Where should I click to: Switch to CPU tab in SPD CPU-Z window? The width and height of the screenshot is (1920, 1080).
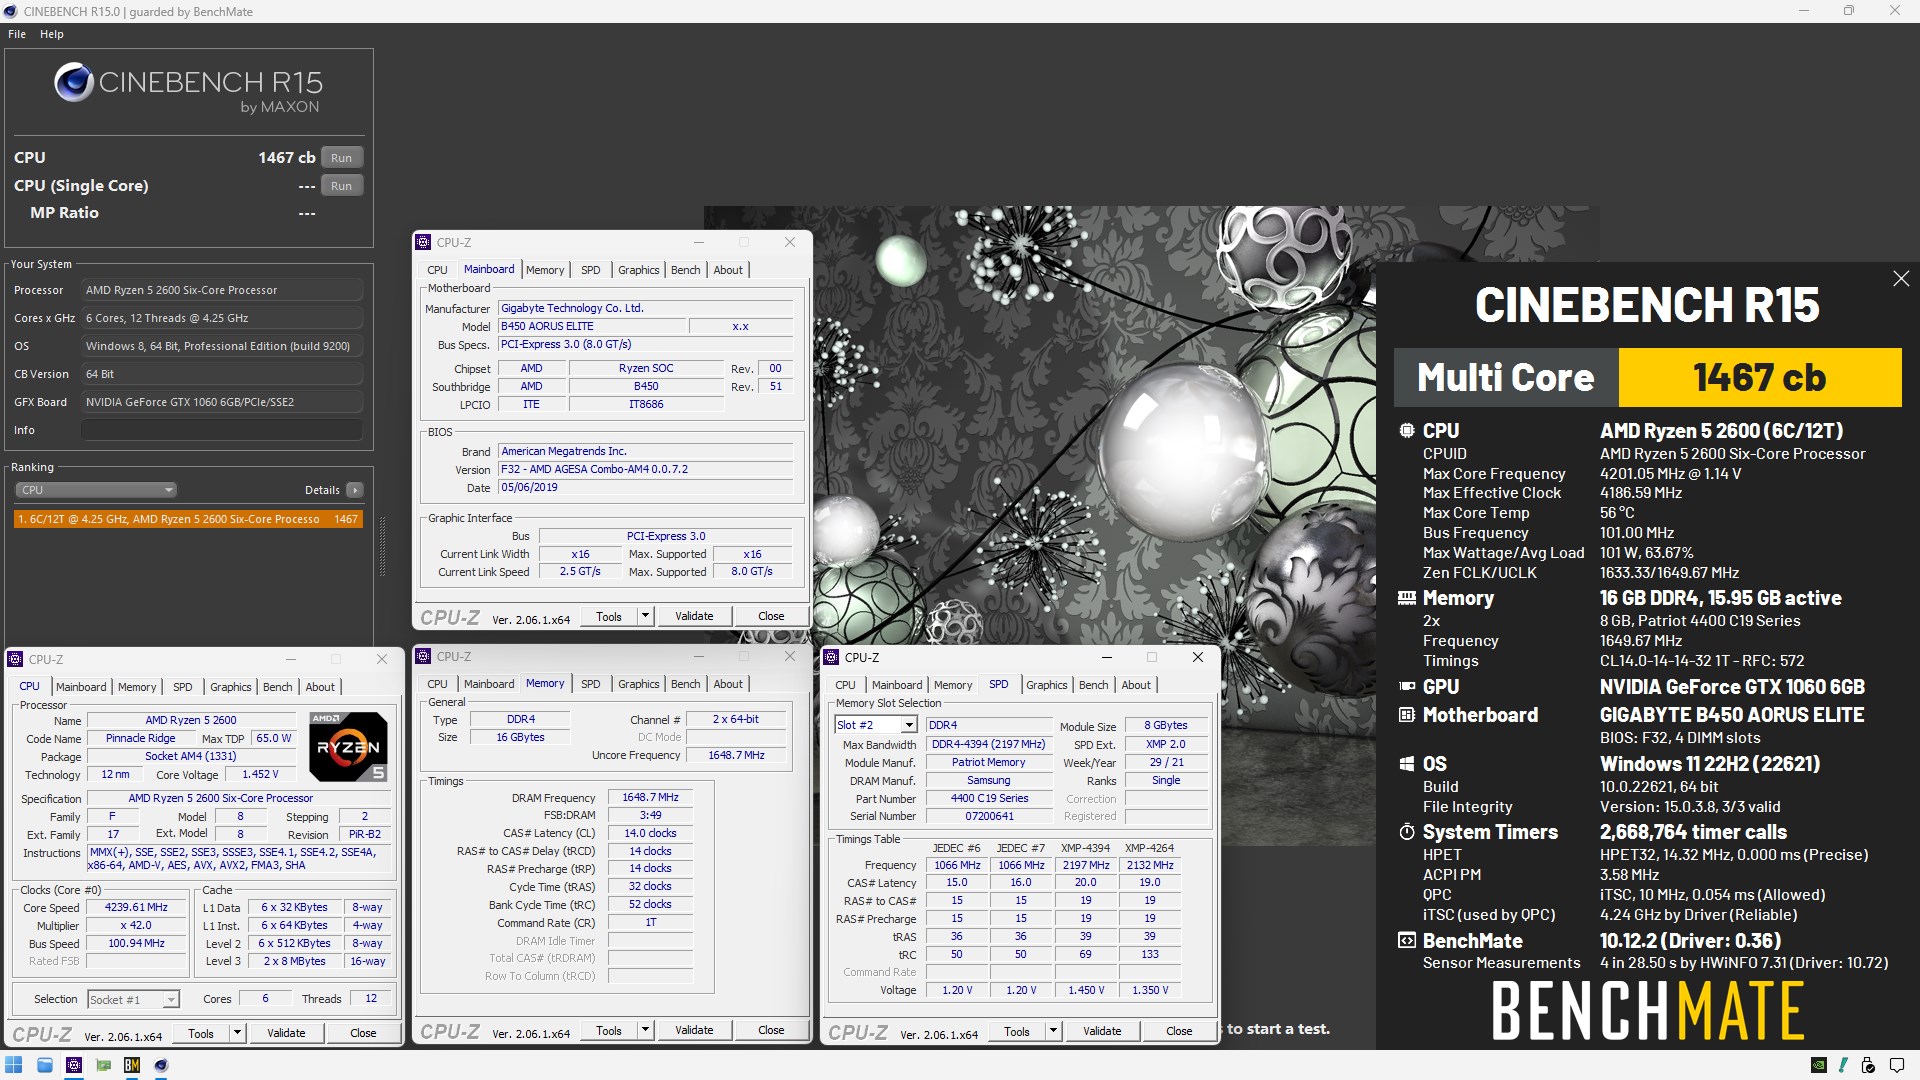point(845,685)
